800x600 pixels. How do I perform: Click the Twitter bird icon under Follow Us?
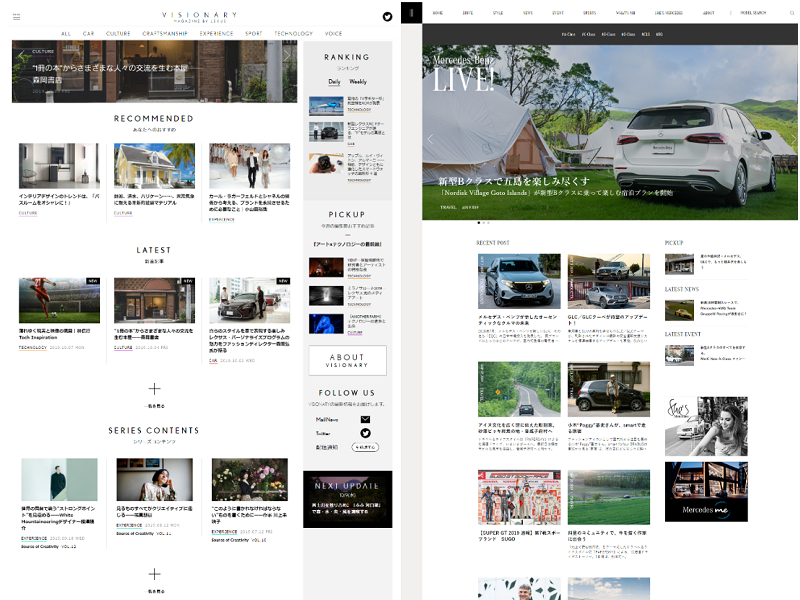(365, 433)
